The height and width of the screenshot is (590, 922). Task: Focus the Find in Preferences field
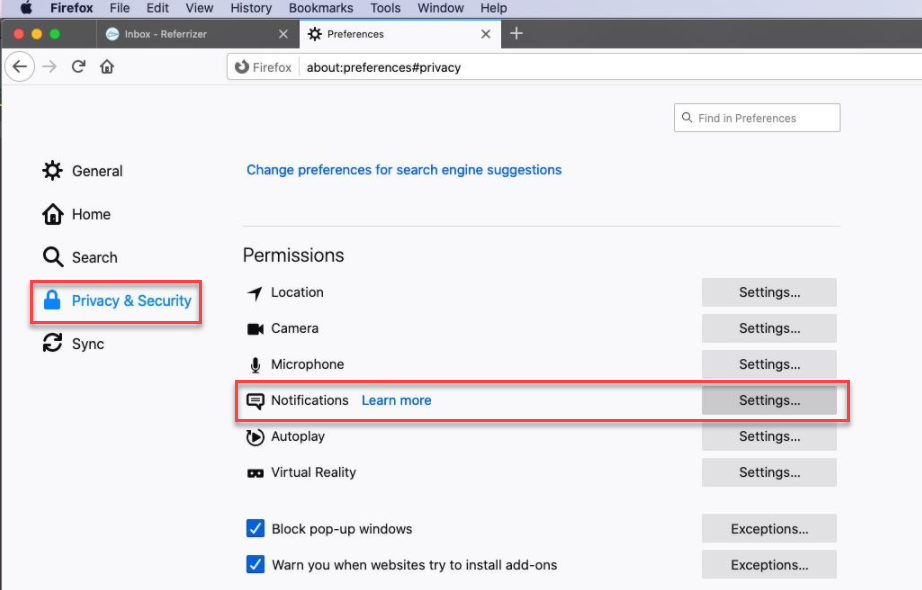point(757,118)
